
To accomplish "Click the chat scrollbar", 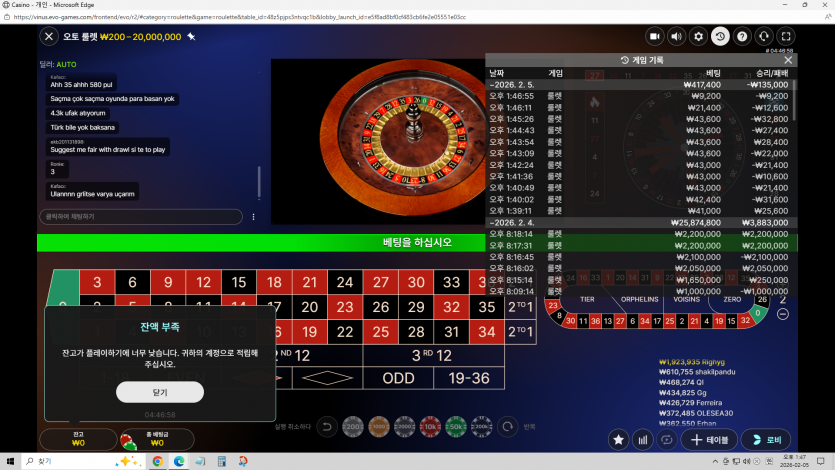I will coord(259,182).
